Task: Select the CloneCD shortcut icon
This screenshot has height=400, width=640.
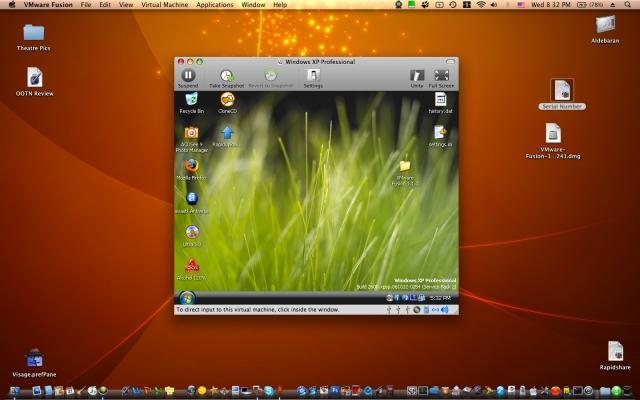Action: (x=227, y=100)
